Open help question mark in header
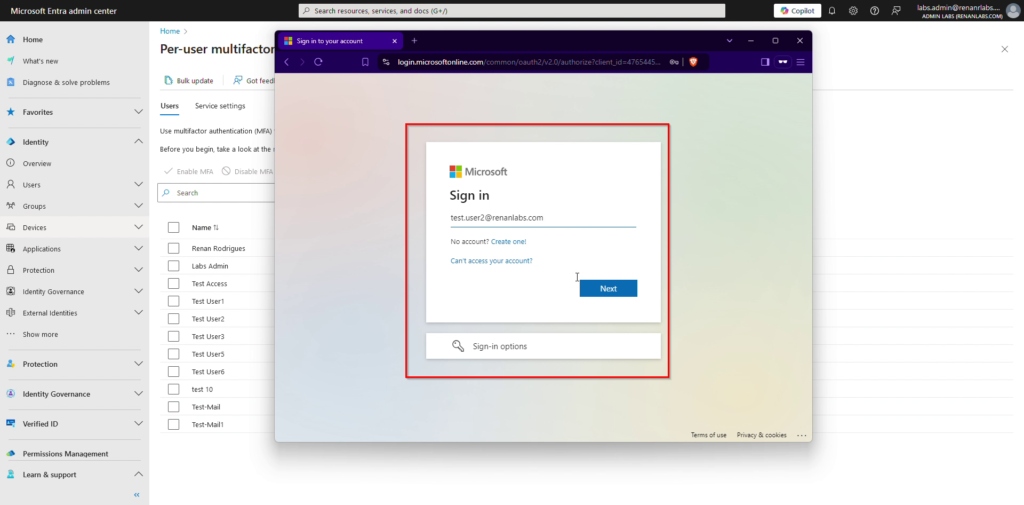This screenshot has width=1024, height=505. pos(874,10)
